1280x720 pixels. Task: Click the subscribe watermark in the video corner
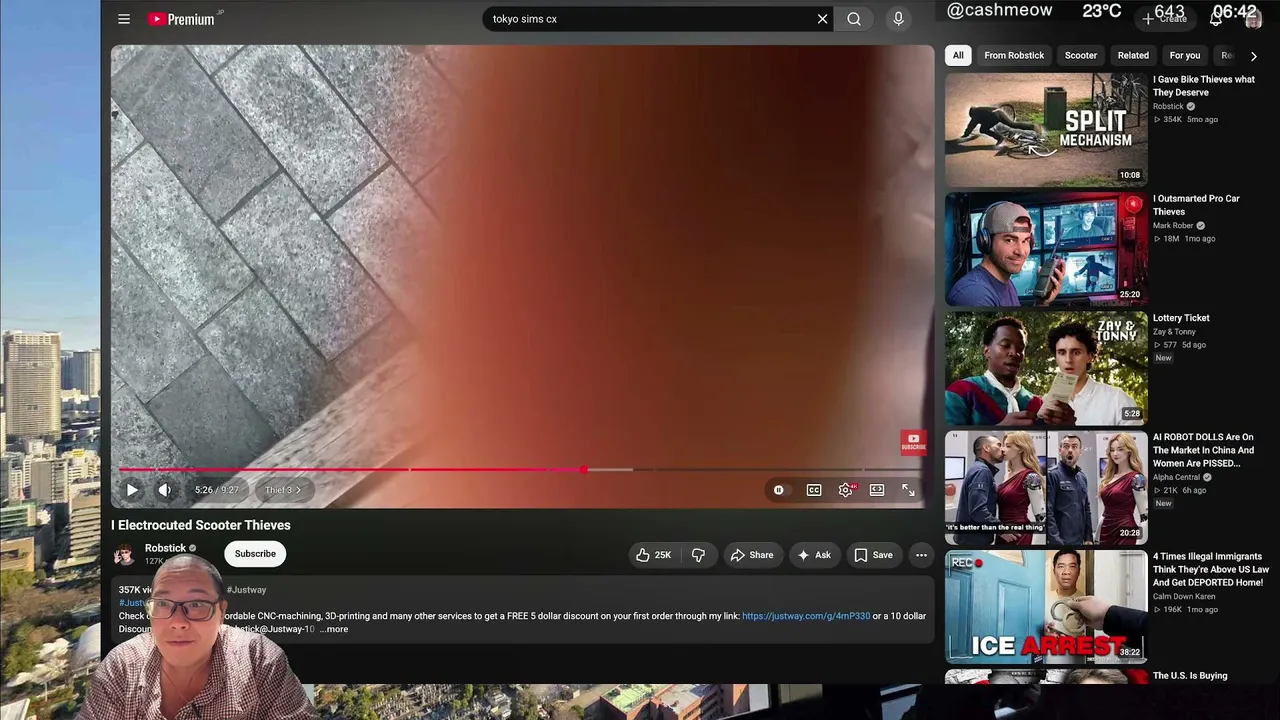coord(913,443)
